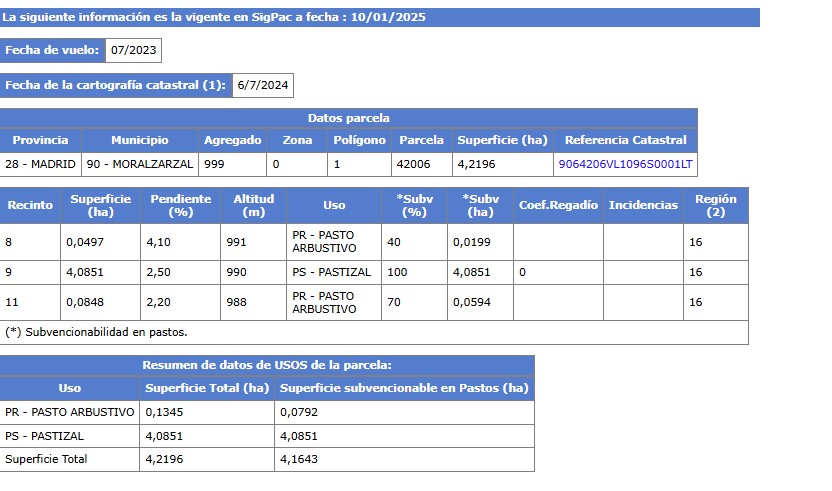
Task: Click the parcela number 42006 cell
Action: [x=422, y=165]
